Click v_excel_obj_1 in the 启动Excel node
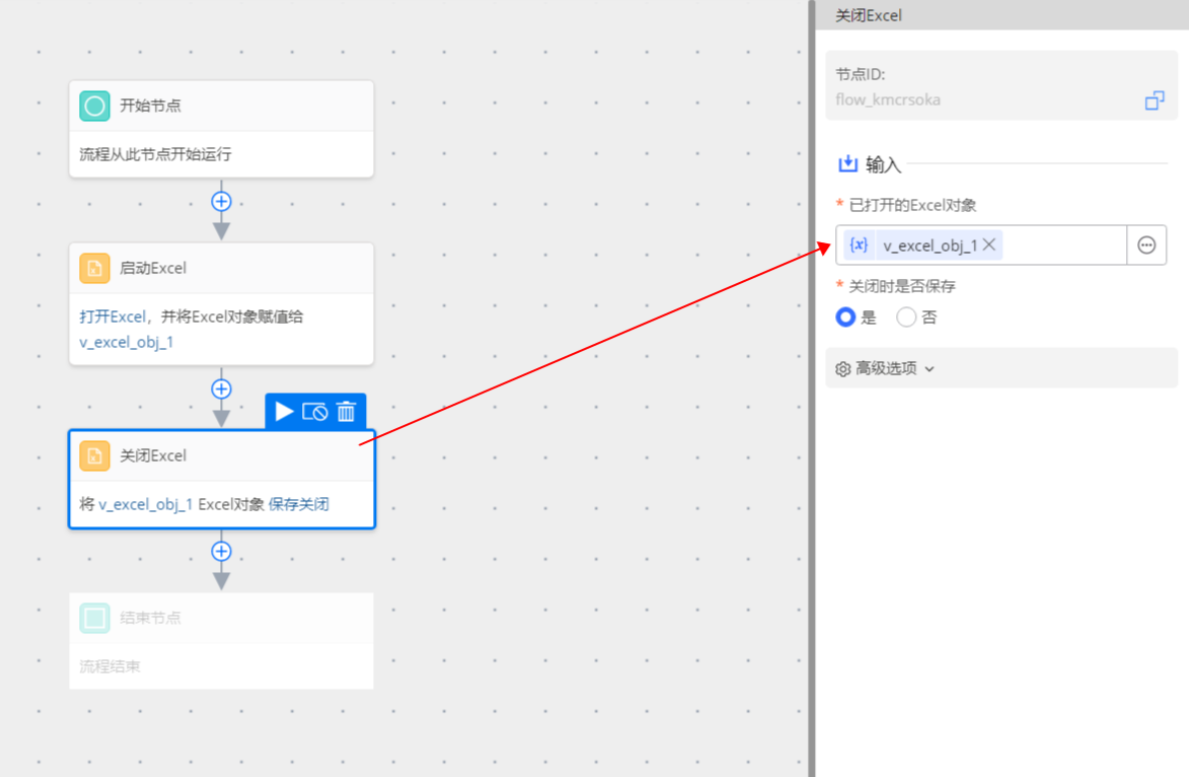1189x777 pixels. coord(127,343)
